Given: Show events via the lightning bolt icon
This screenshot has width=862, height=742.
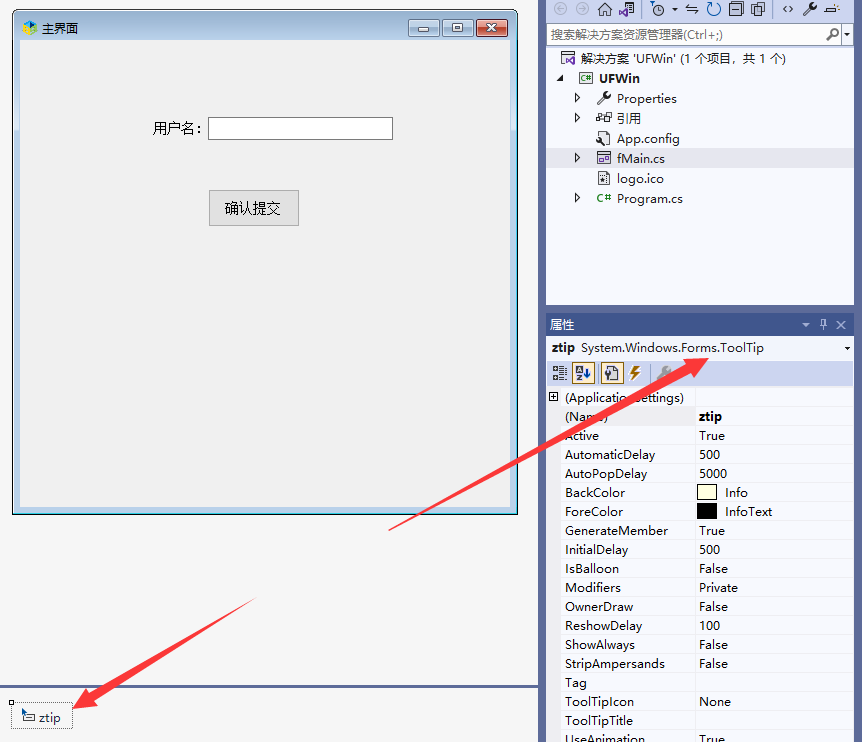Looking at the screenshot, I should [635, 373].
